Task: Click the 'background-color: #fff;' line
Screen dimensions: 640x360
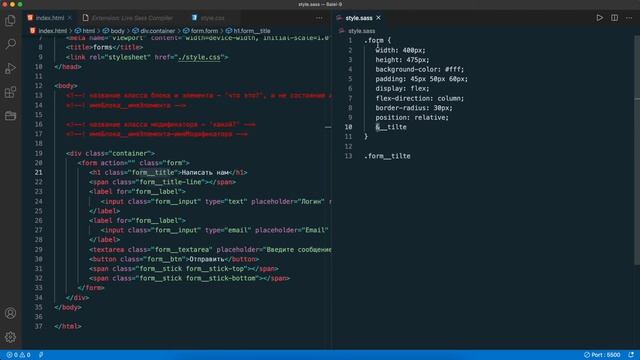Action: pyautogui.click(x=420, y=69)
